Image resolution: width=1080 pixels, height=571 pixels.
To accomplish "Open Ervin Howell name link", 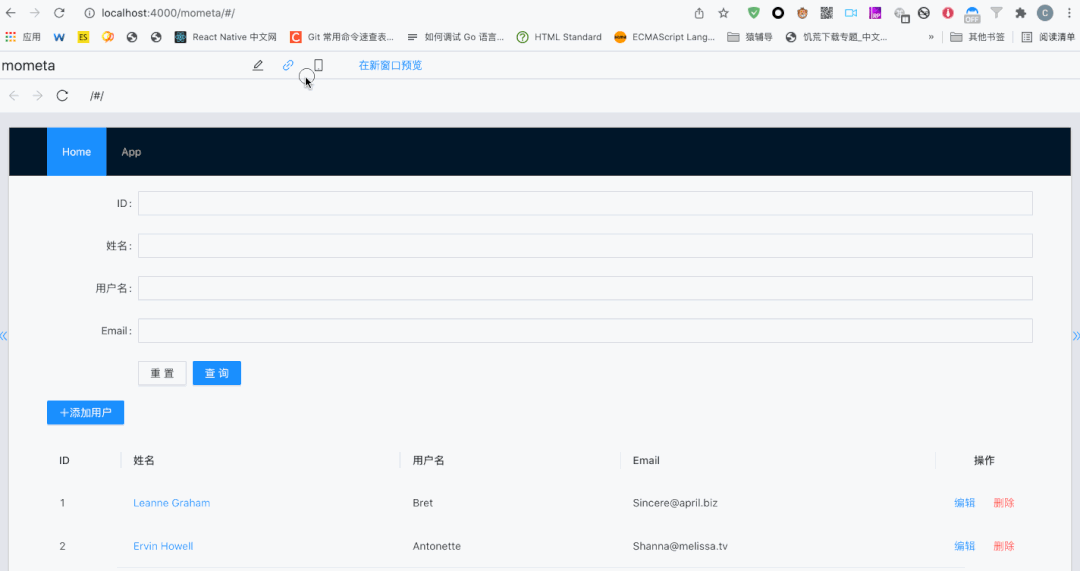I will (x=163, y=546).
